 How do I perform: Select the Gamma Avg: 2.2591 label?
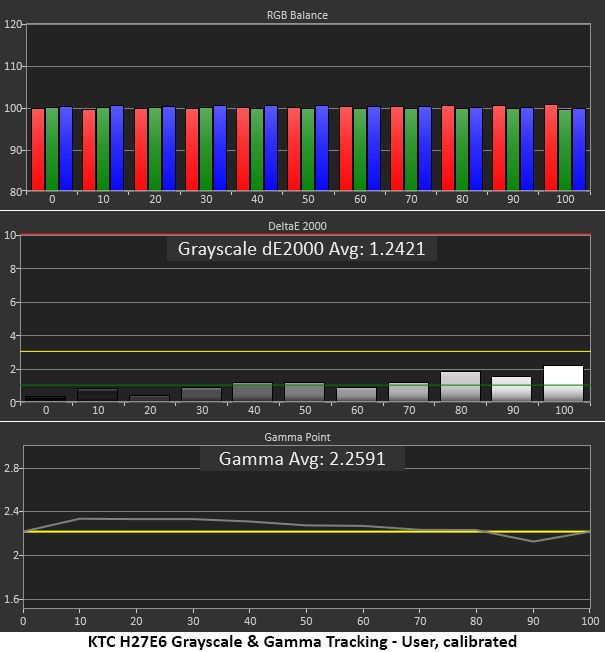(x=302, y=459)
